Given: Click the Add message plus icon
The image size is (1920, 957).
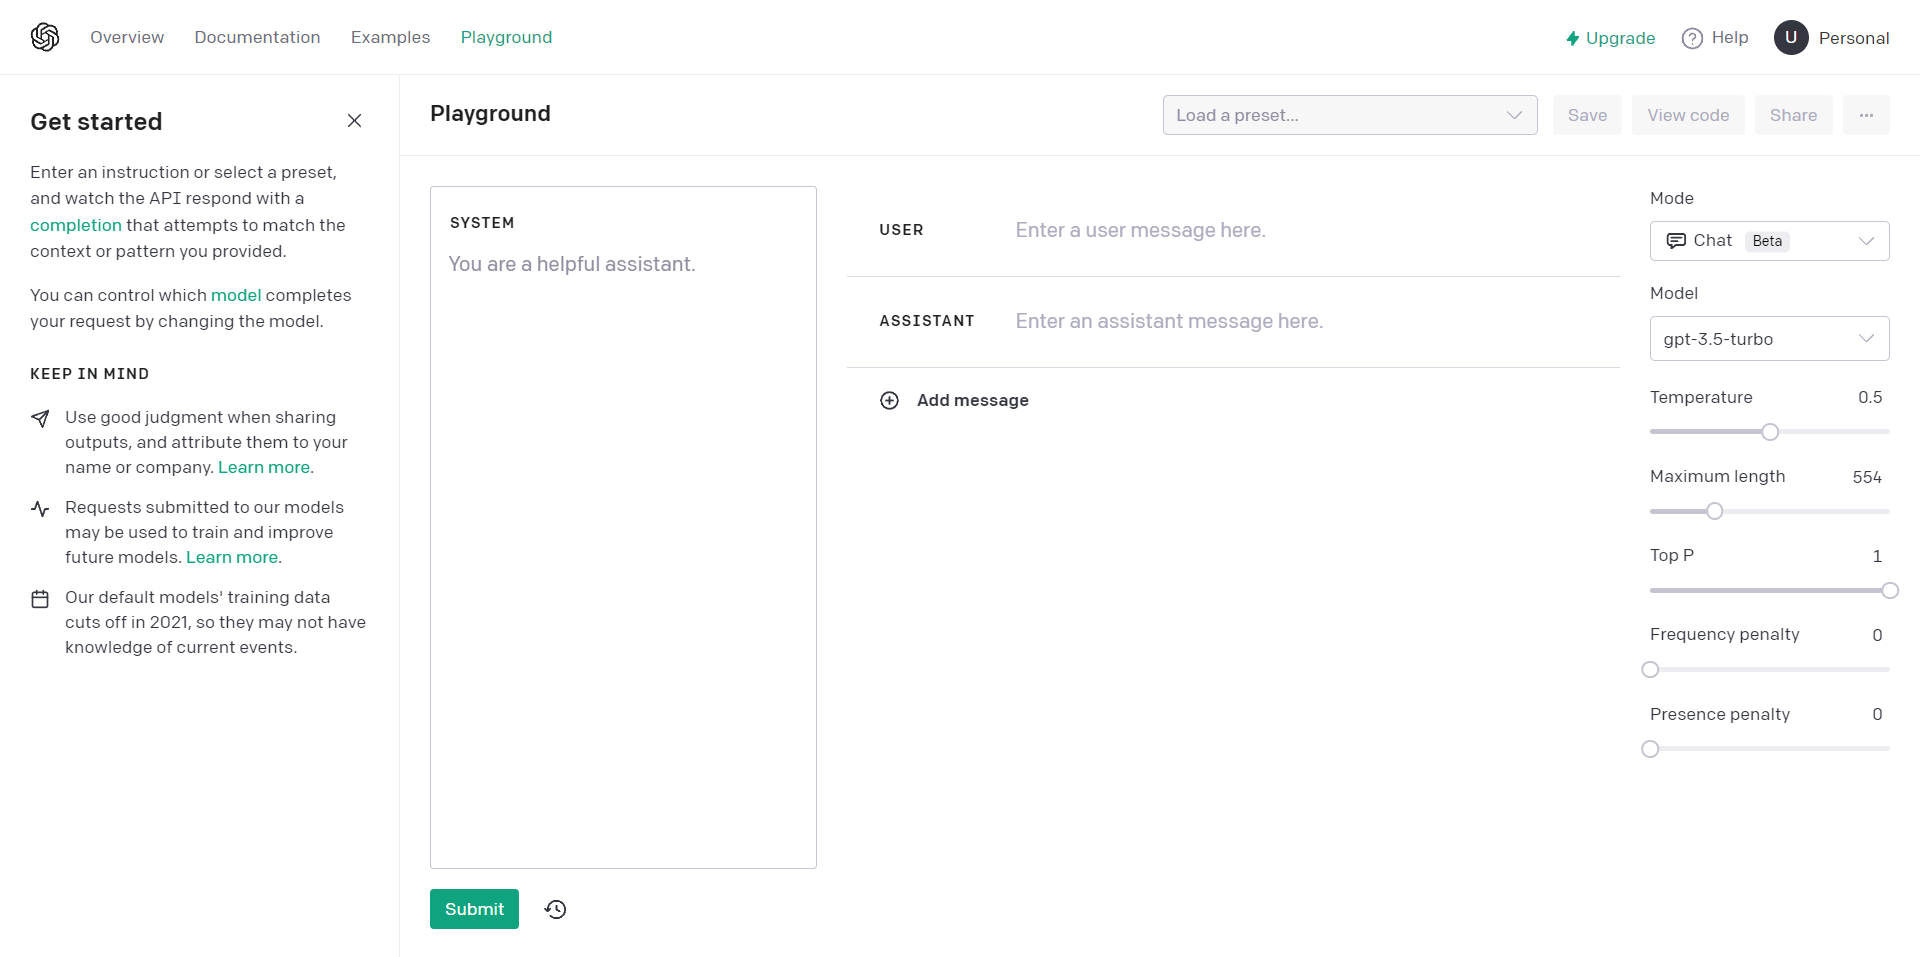Looking at the screenshot, I should point(889,400).
